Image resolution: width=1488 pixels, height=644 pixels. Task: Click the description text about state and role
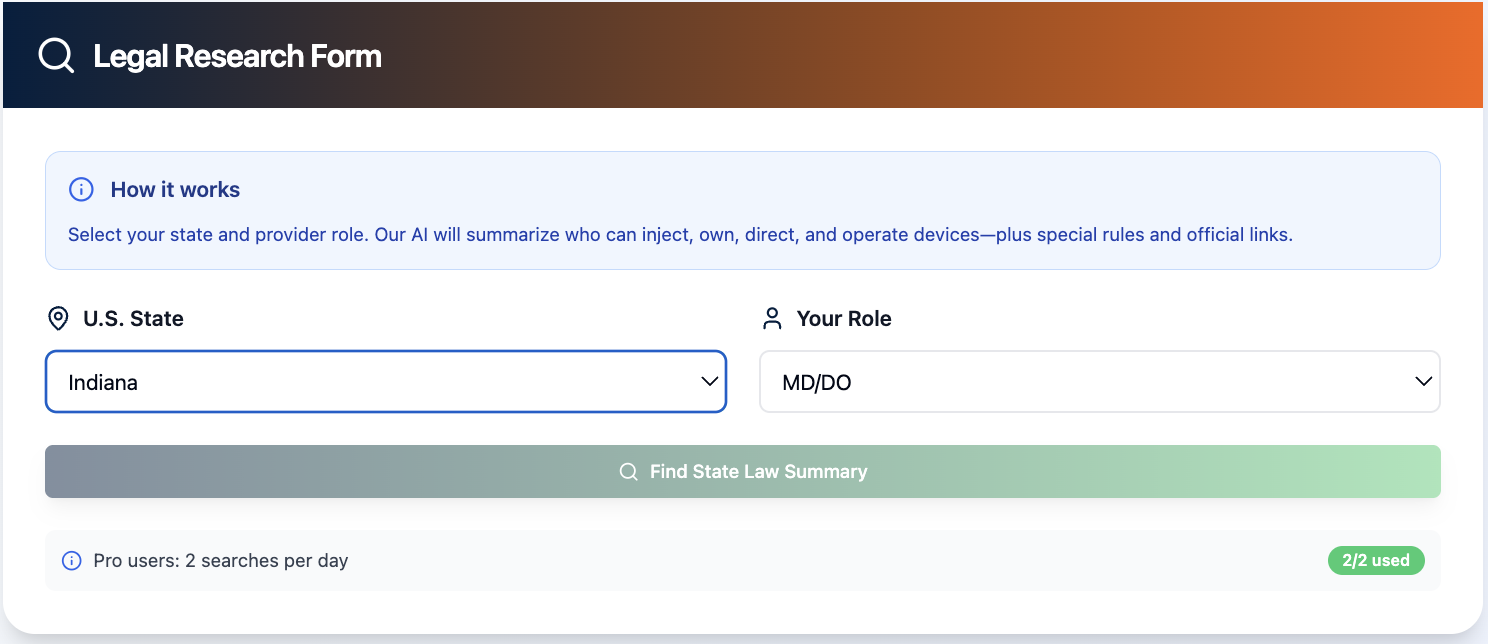680,235
